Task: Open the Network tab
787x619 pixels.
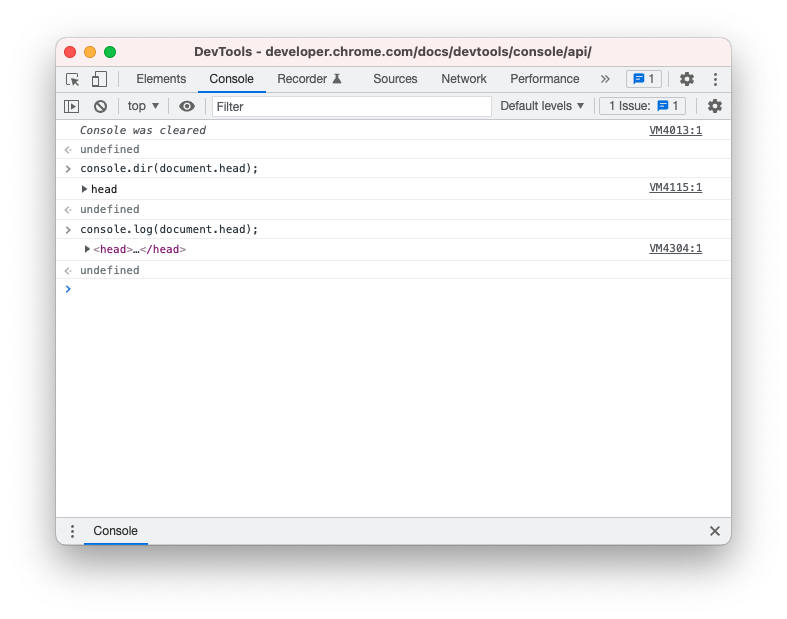Action: click(464, 79)
